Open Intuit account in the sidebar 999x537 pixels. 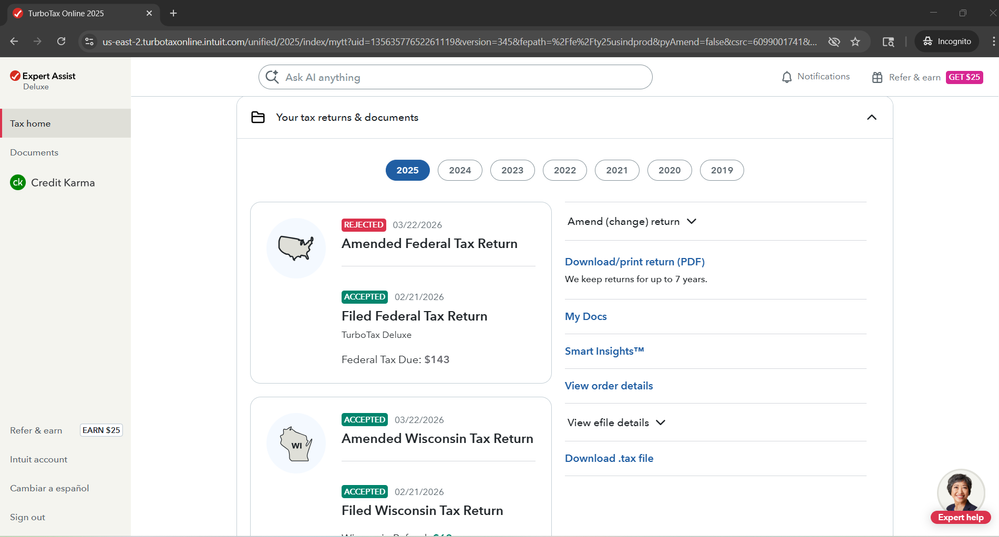coord(38,459)
